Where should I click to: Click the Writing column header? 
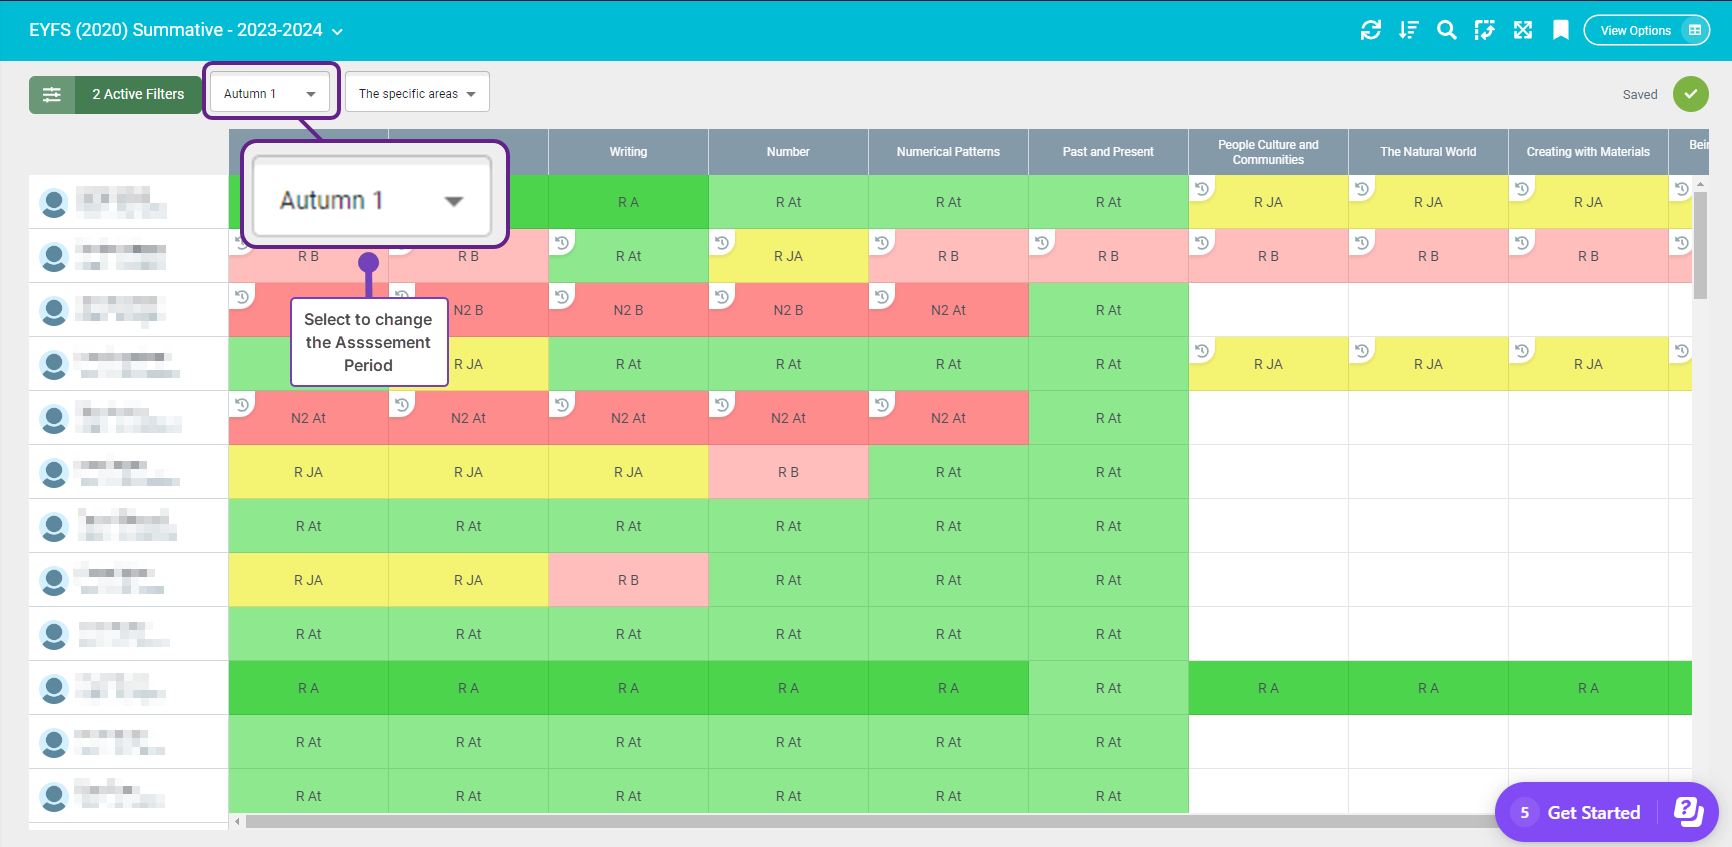(628, 152)
